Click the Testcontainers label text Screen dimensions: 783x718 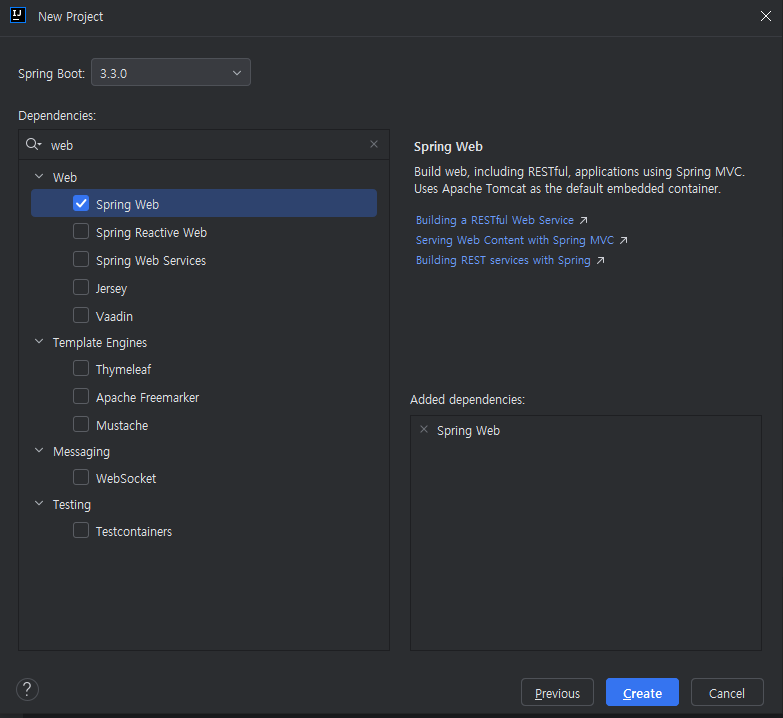(134, 531)
